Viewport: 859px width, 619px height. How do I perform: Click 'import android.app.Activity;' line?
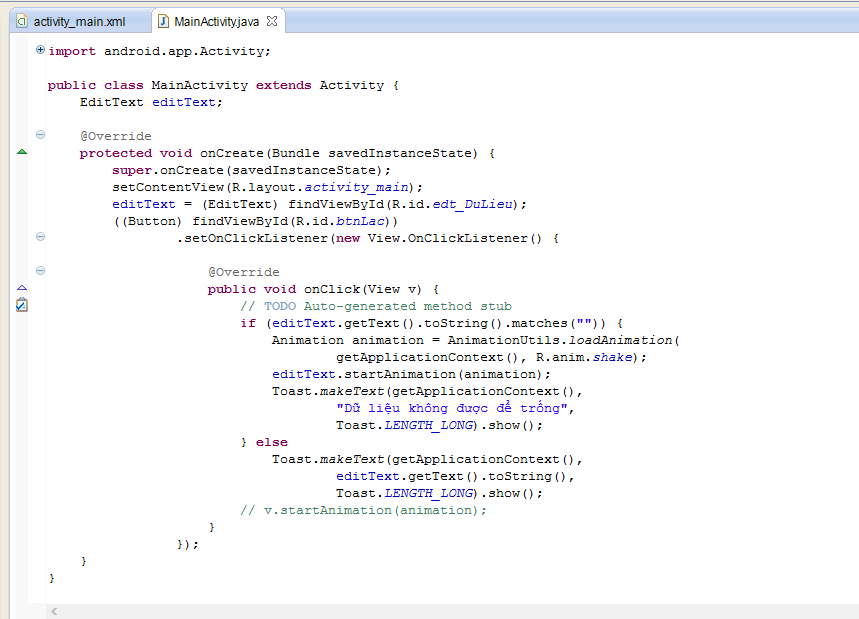(x=159, y=51)
